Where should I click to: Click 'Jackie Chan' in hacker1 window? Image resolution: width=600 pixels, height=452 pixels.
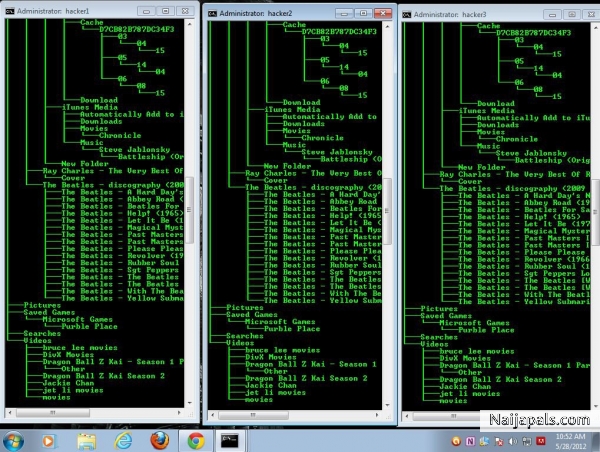68,383
